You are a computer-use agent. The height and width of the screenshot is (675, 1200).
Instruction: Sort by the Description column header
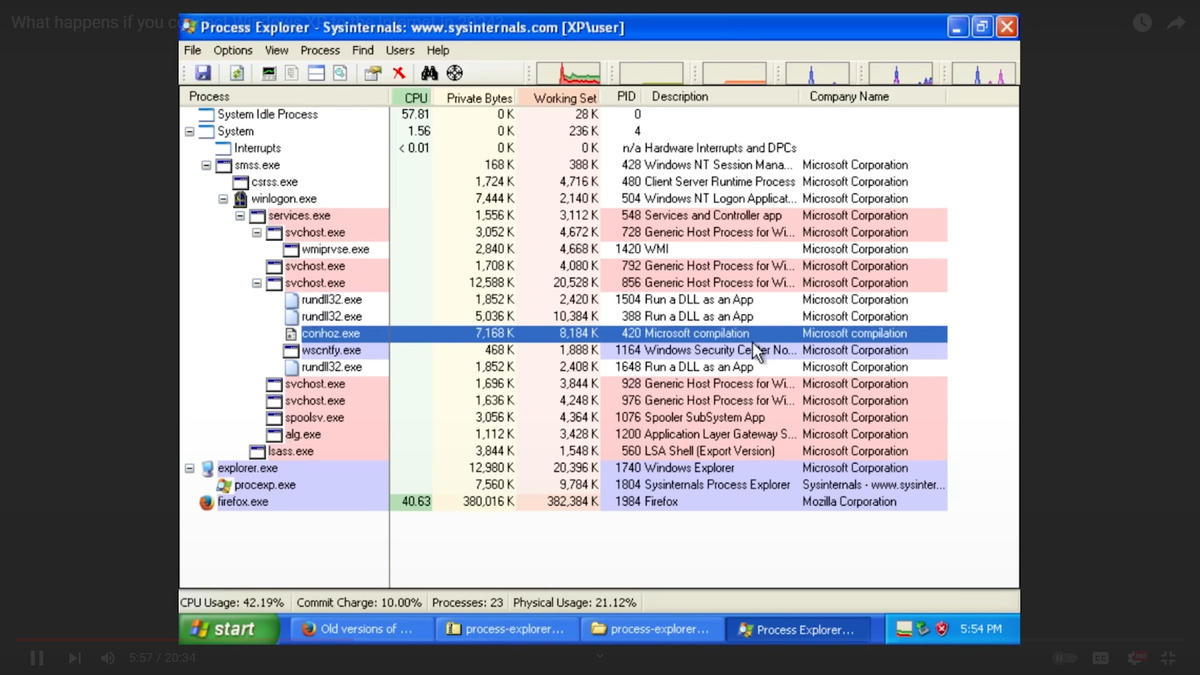721,97
